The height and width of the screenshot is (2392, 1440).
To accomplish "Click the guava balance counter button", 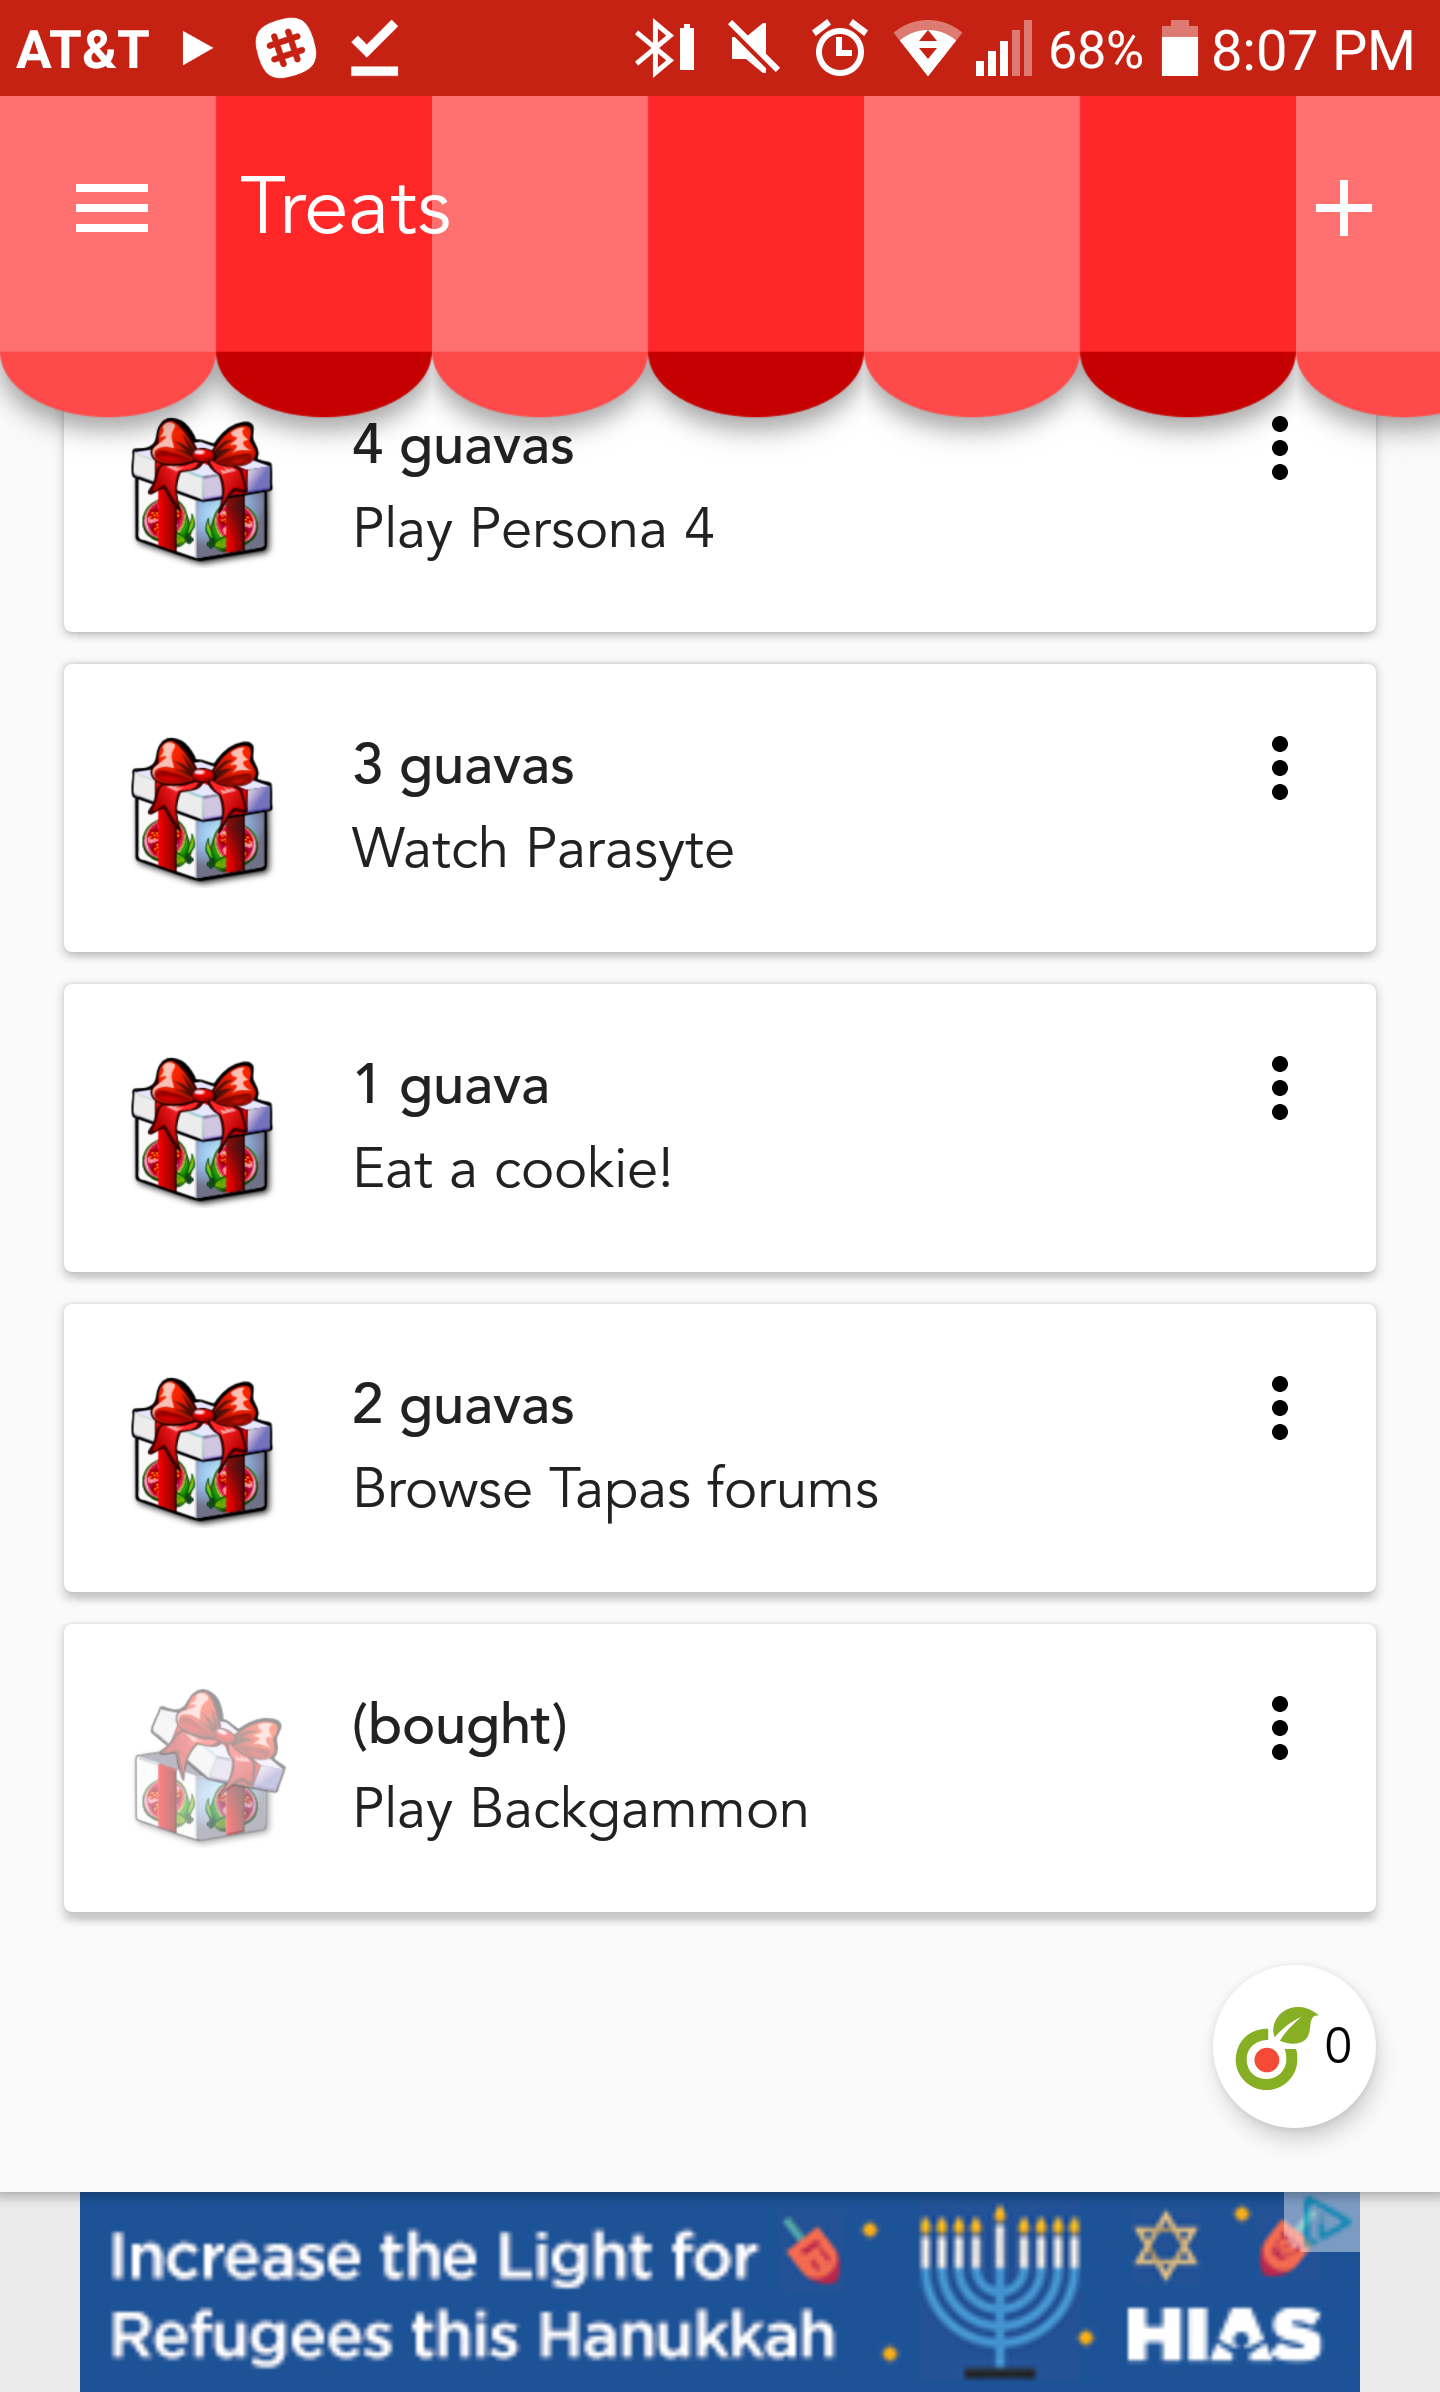I will click(x=1293, y=2046).
